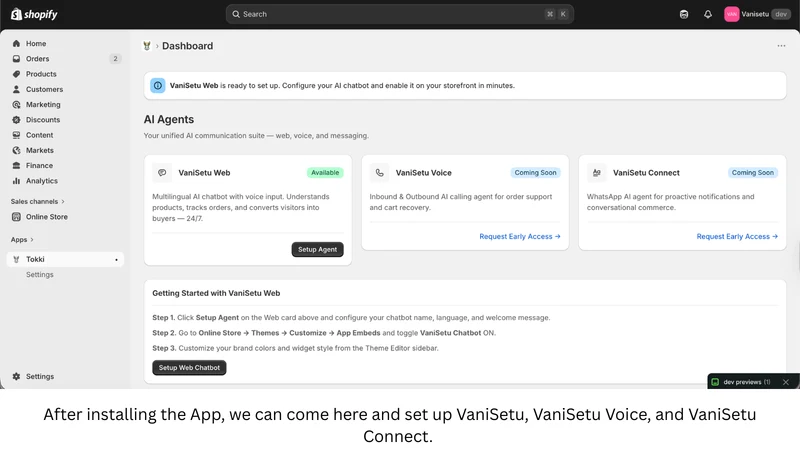The image size is (800, 450).
Task: Open the Marketing target icon
Action: (x=16, y=105)
